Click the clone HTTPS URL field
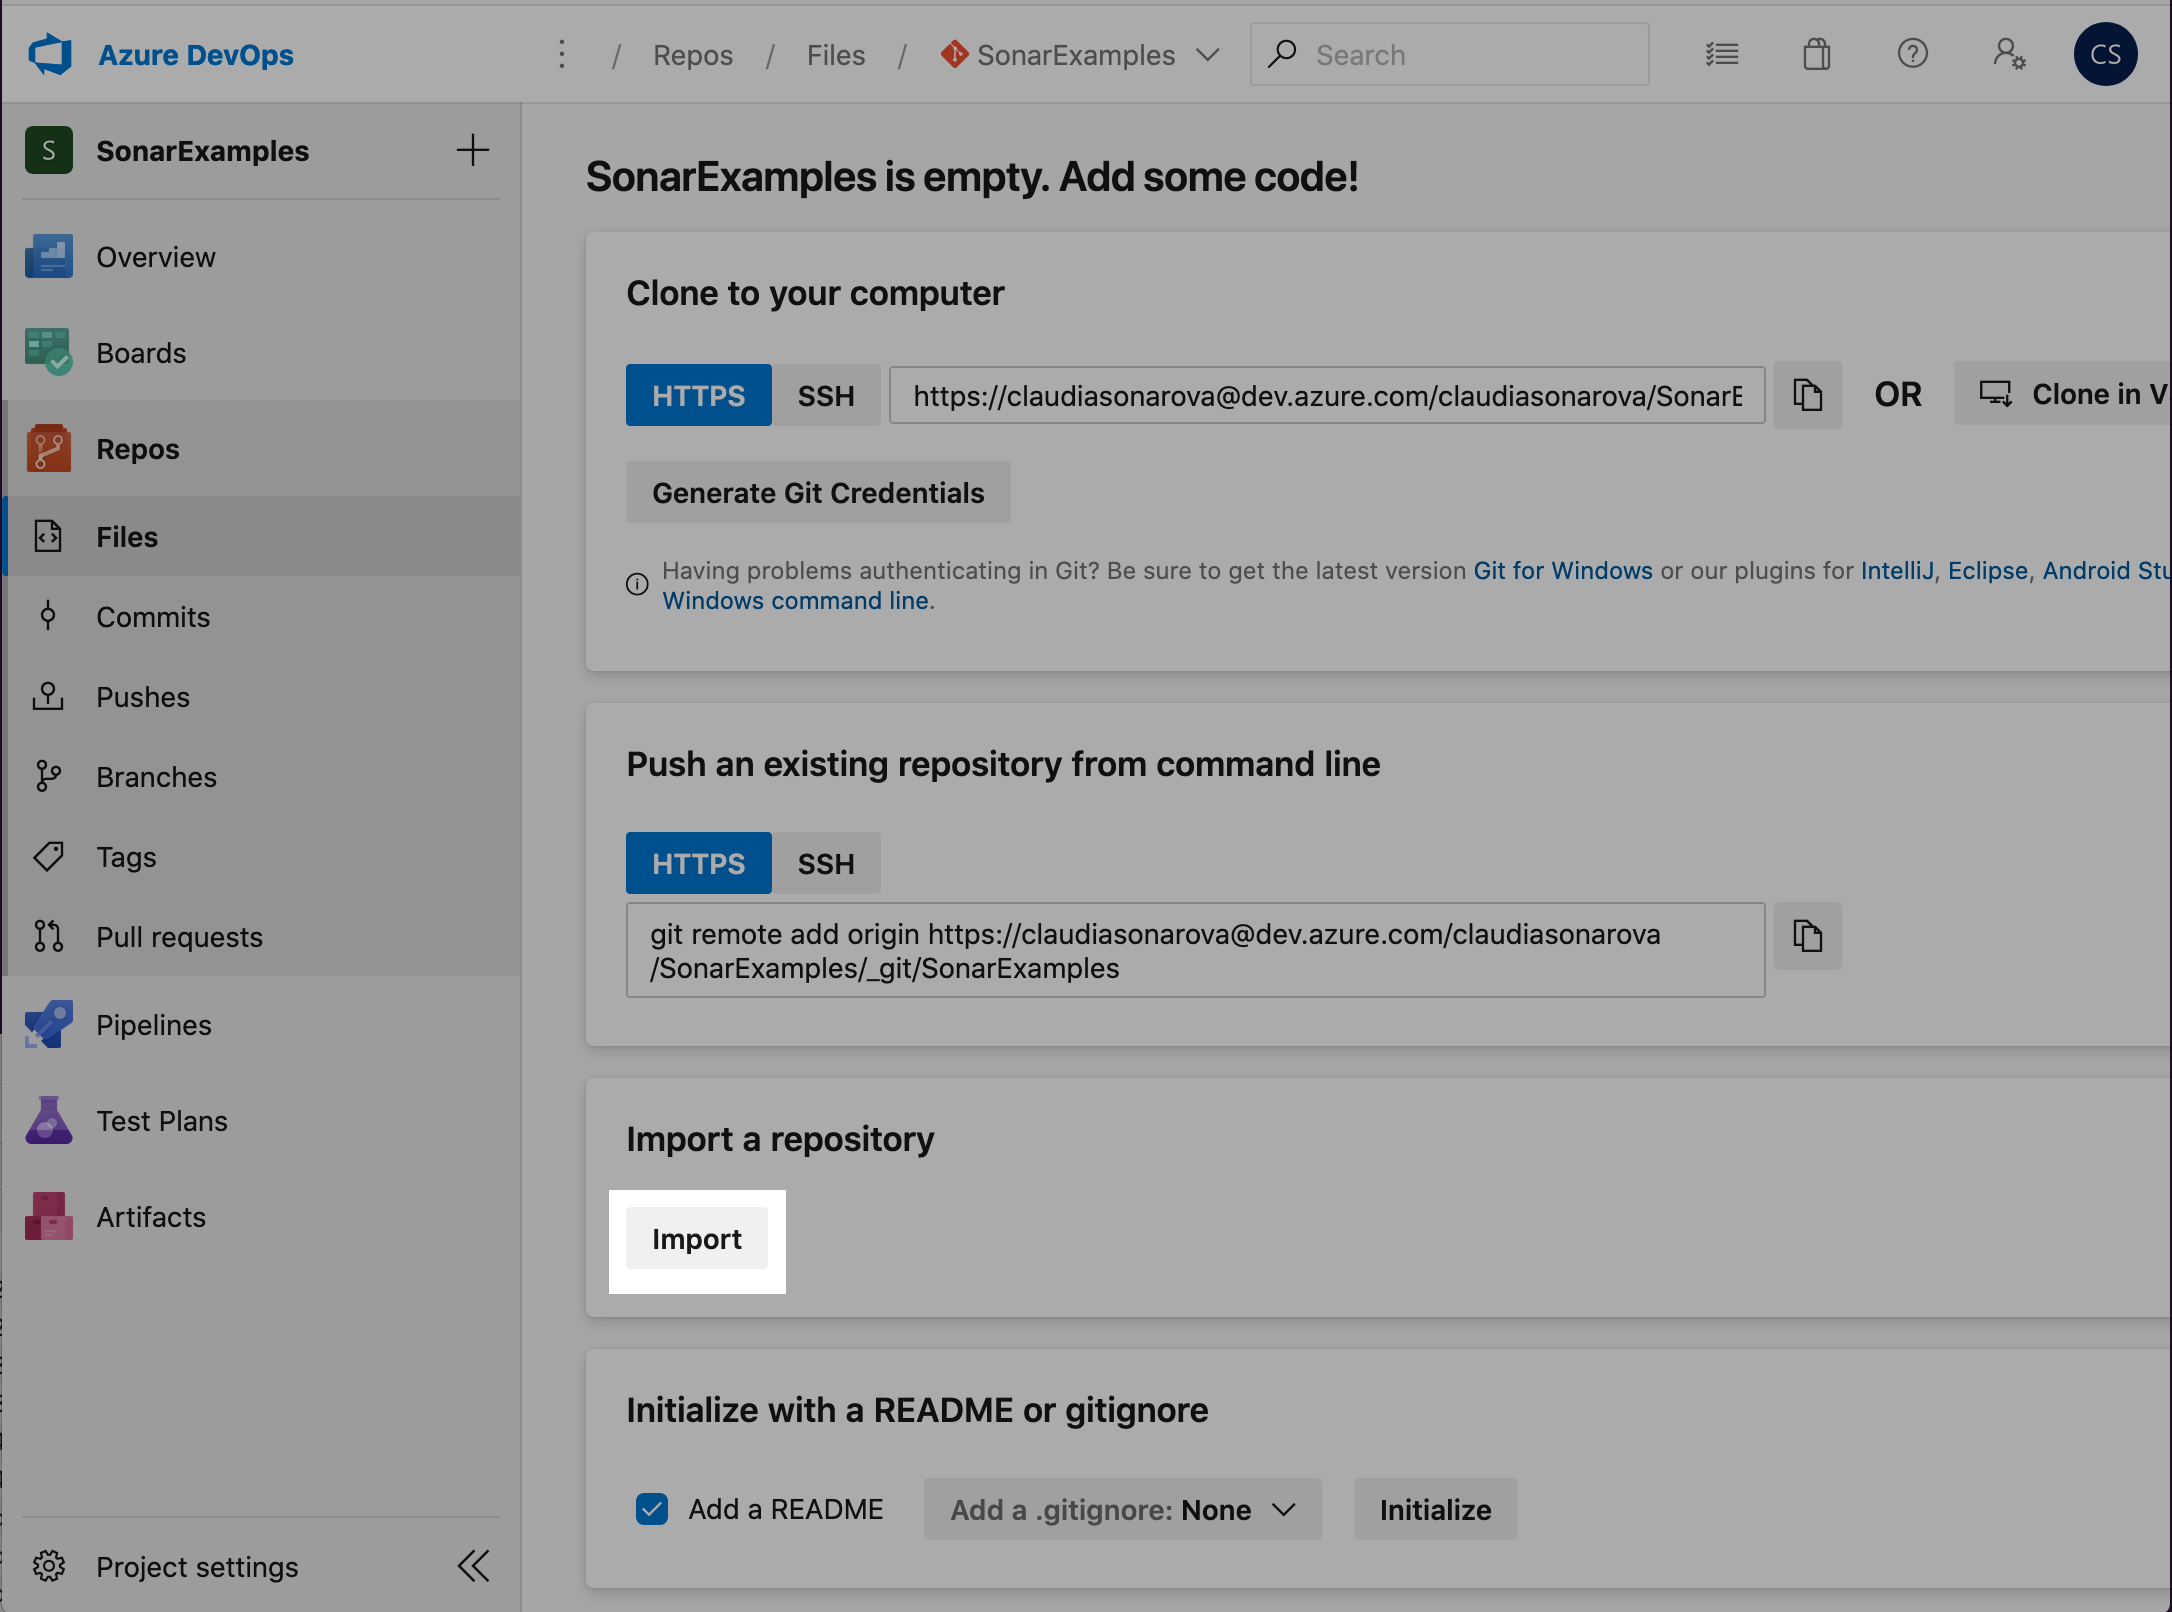 point(1327,395)
